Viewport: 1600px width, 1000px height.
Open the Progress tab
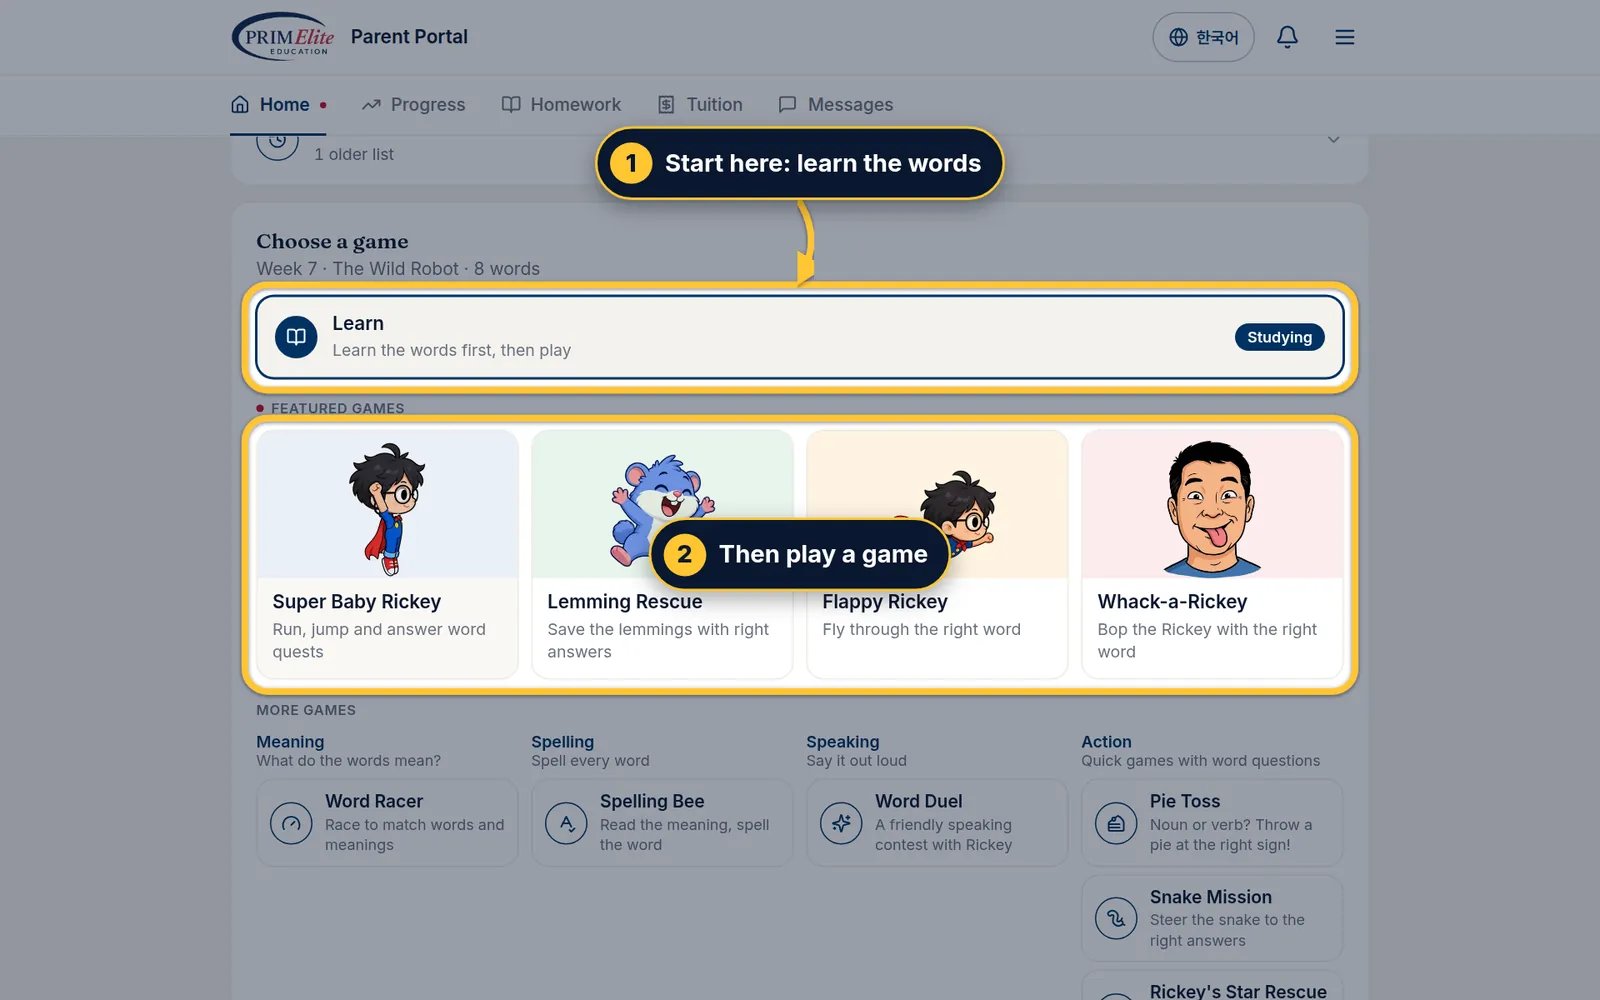[413, 105]
